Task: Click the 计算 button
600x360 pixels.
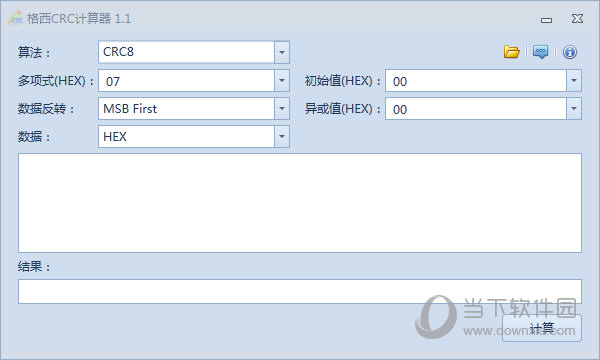Action: click(x=542, y=328)
